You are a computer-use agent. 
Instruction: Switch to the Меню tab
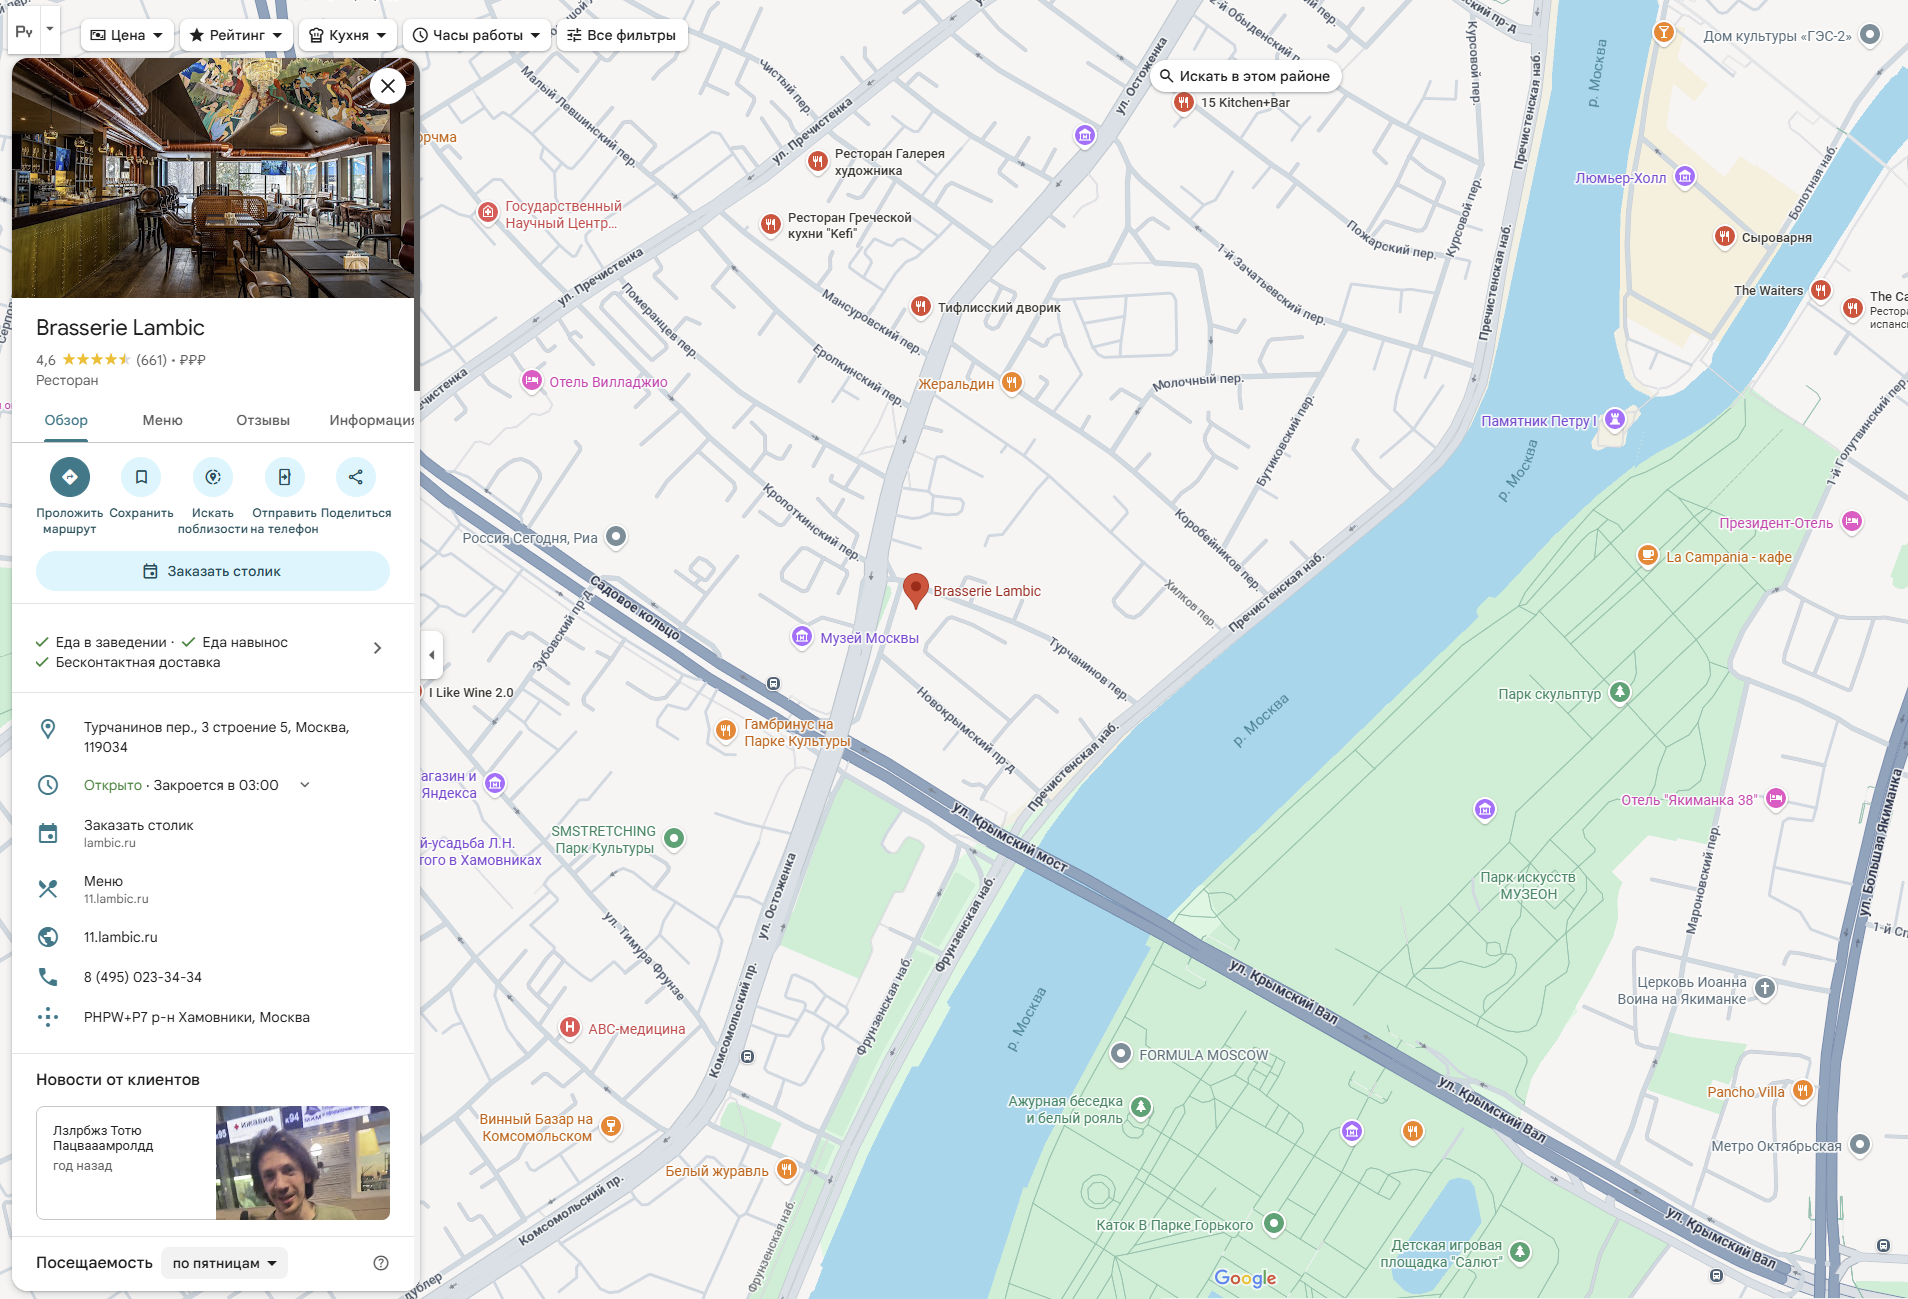pos(162,421)
